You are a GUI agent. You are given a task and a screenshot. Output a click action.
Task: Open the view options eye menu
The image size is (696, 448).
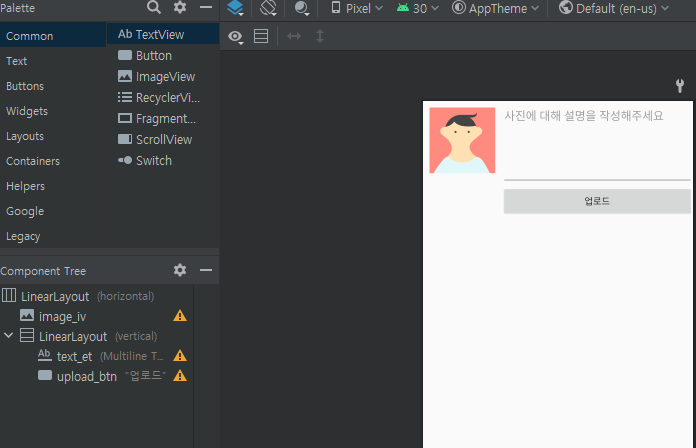(236, 36)
